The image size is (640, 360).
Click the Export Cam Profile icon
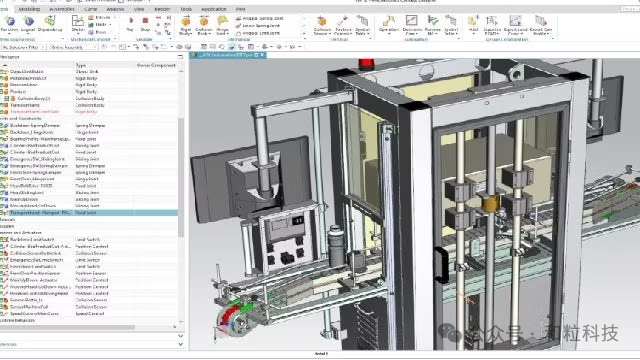541,25
